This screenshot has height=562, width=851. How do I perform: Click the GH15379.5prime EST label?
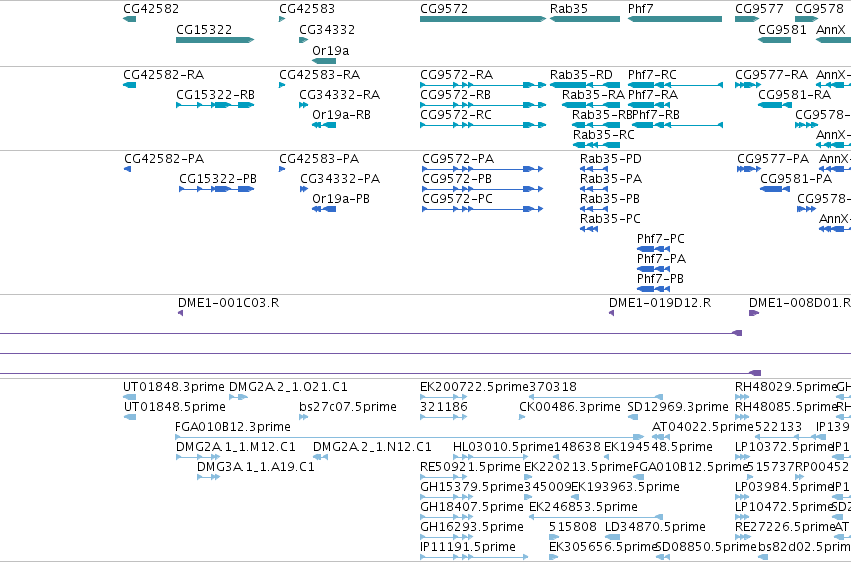472,487
